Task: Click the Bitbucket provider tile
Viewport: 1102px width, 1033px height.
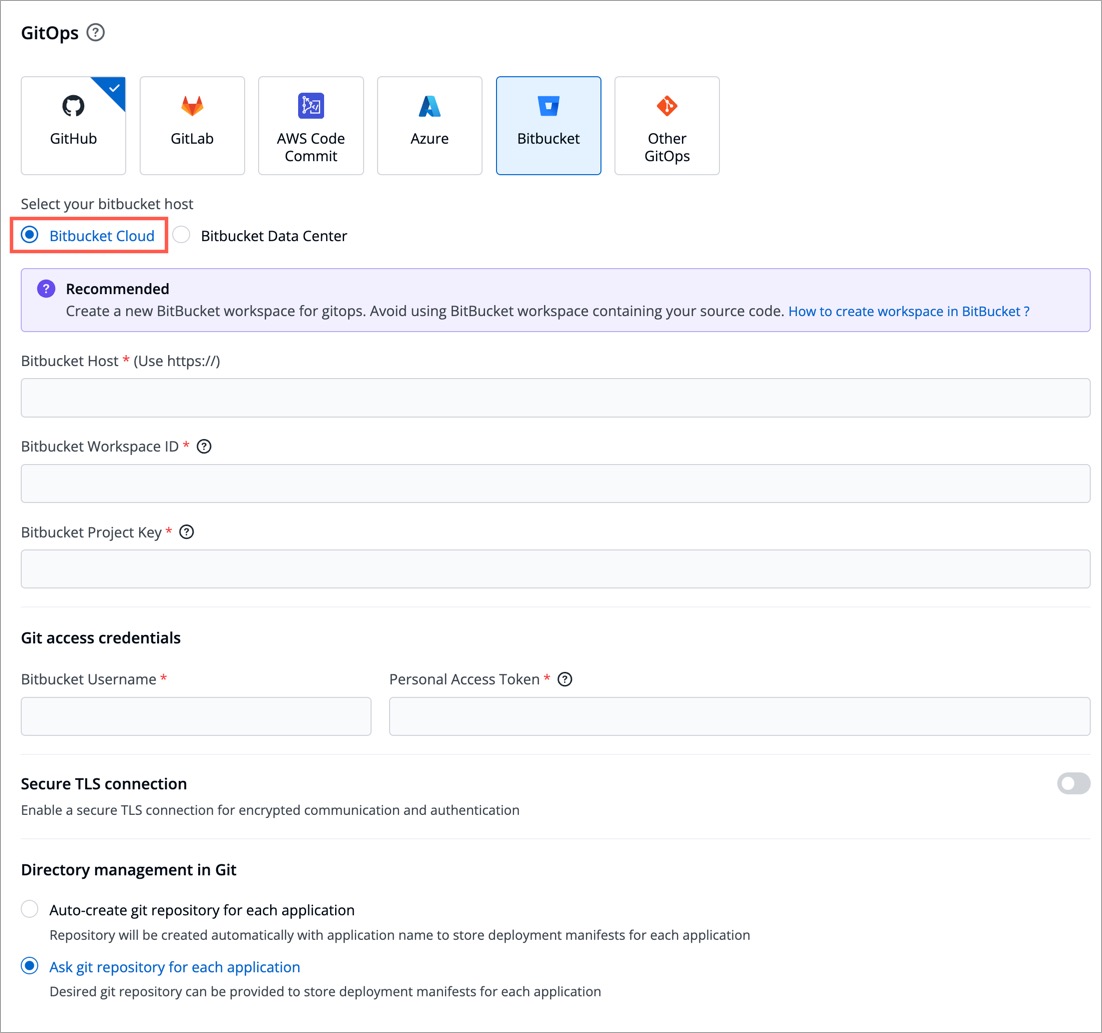Action: coord(548,125)
